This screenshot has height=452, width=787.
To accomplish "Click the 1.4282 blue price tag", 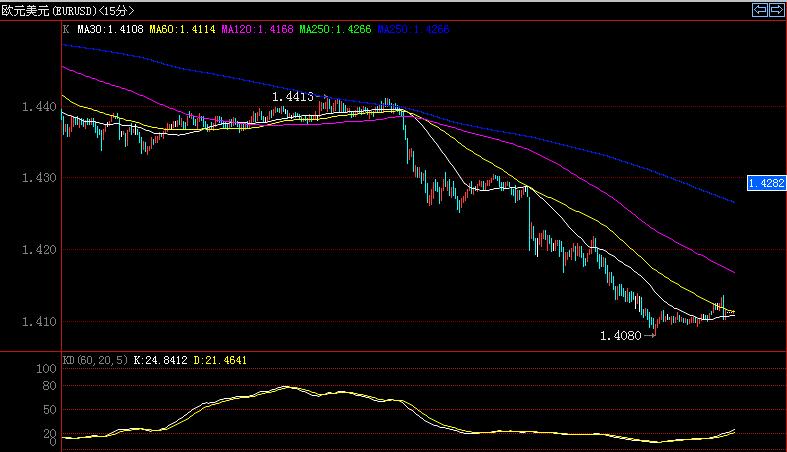I will (x=766, y=183).
